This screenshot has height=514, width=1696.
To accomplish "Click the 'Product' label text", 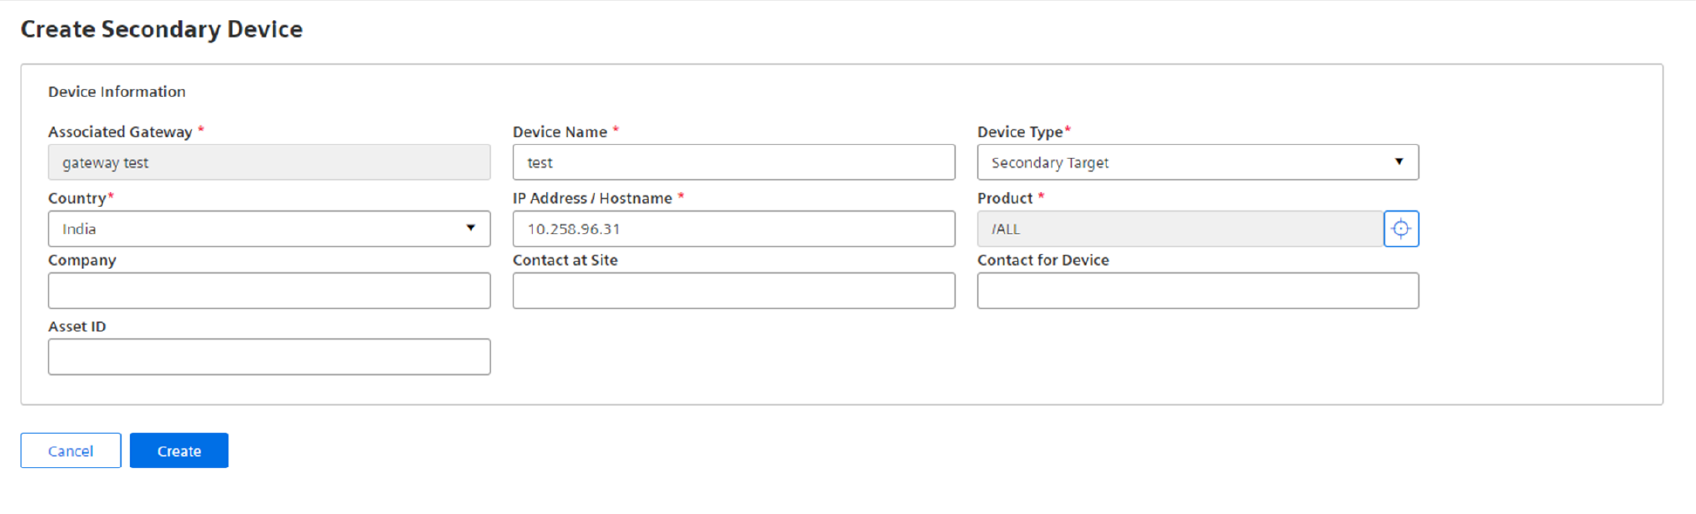I will (x=1005, y=198).
